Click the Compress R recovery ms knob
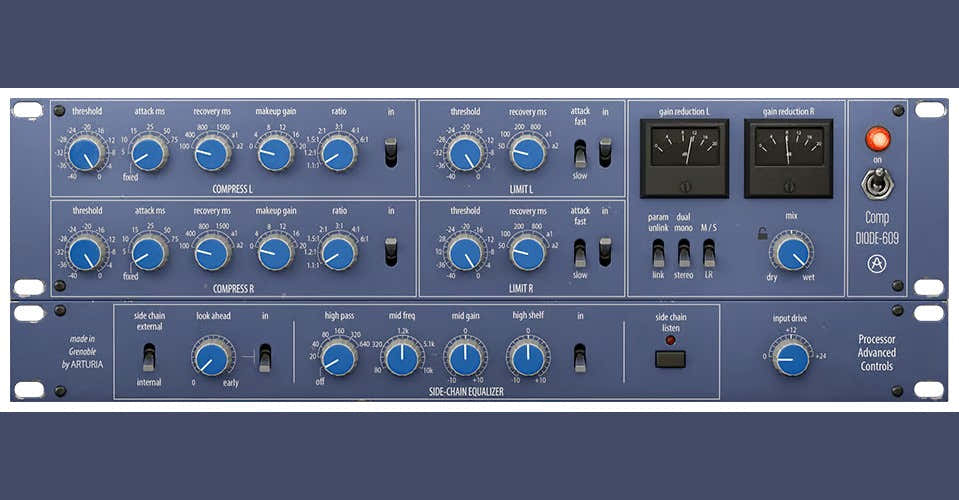The height and width of the screenshot is (500, 959). click(x=213, y=253)
